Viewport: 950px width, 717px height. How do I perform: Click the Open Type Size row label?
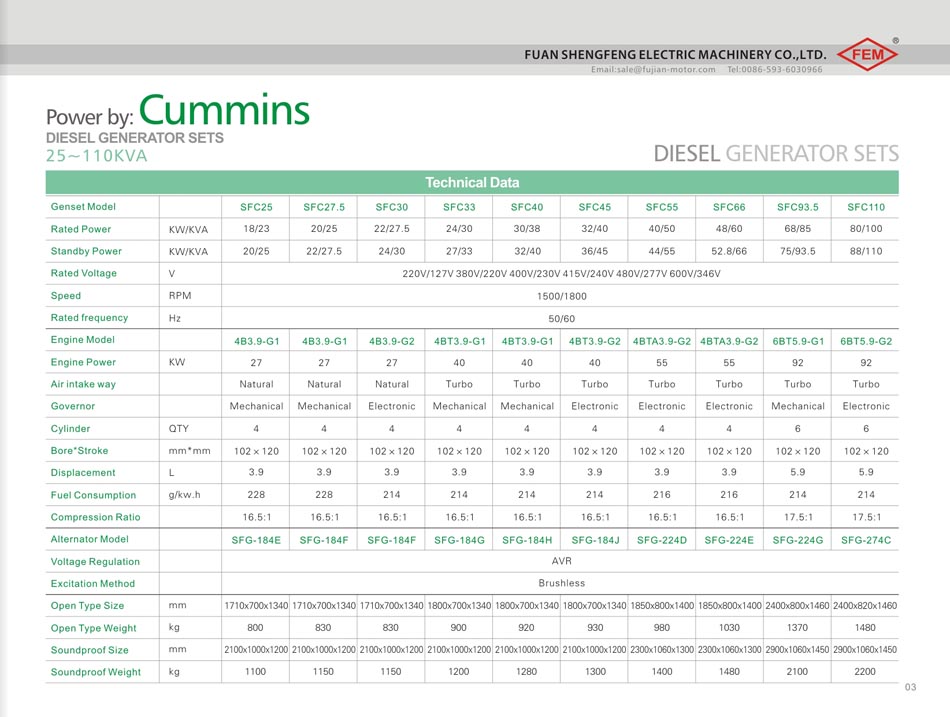pos(87,605)
